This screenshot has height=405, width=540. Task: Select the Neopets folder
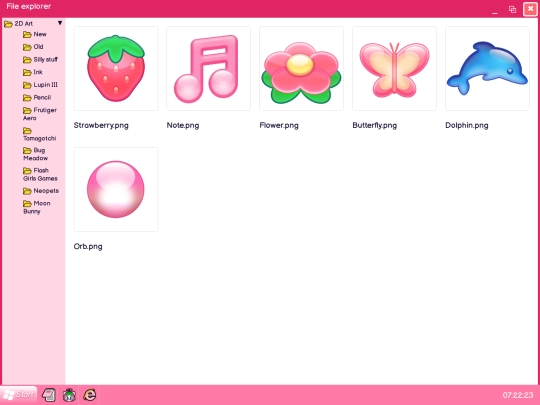[41, 191]
